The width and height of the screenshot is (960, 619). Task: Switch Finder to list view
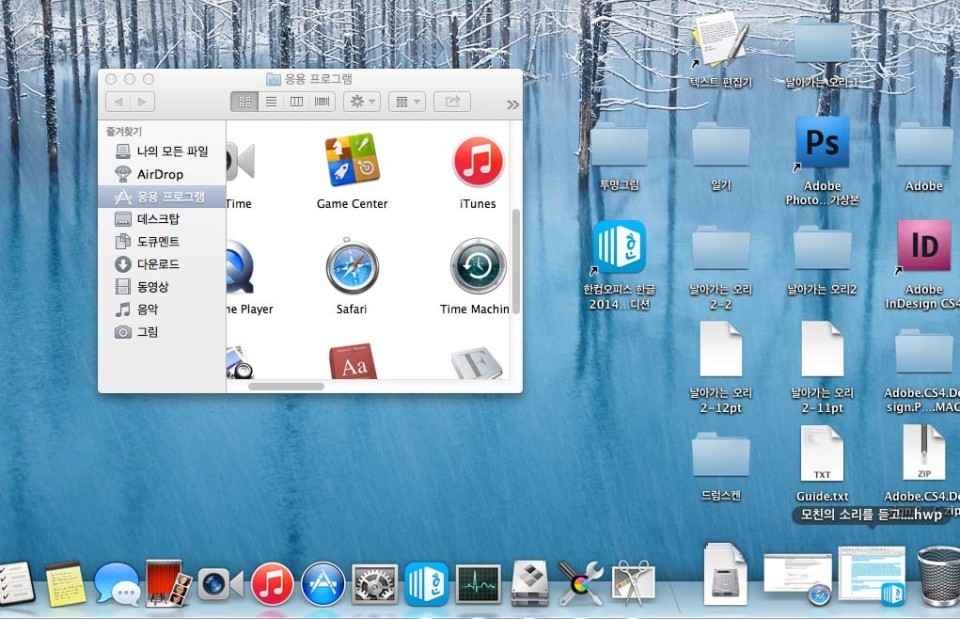270,102
